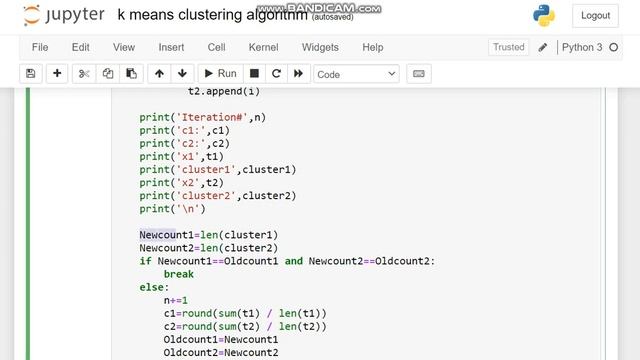The width and height of the screenshot is (640, 360).
Task: Click the c2=round(sum(t2) / len(t2)) line
Action: pos(245,327)
